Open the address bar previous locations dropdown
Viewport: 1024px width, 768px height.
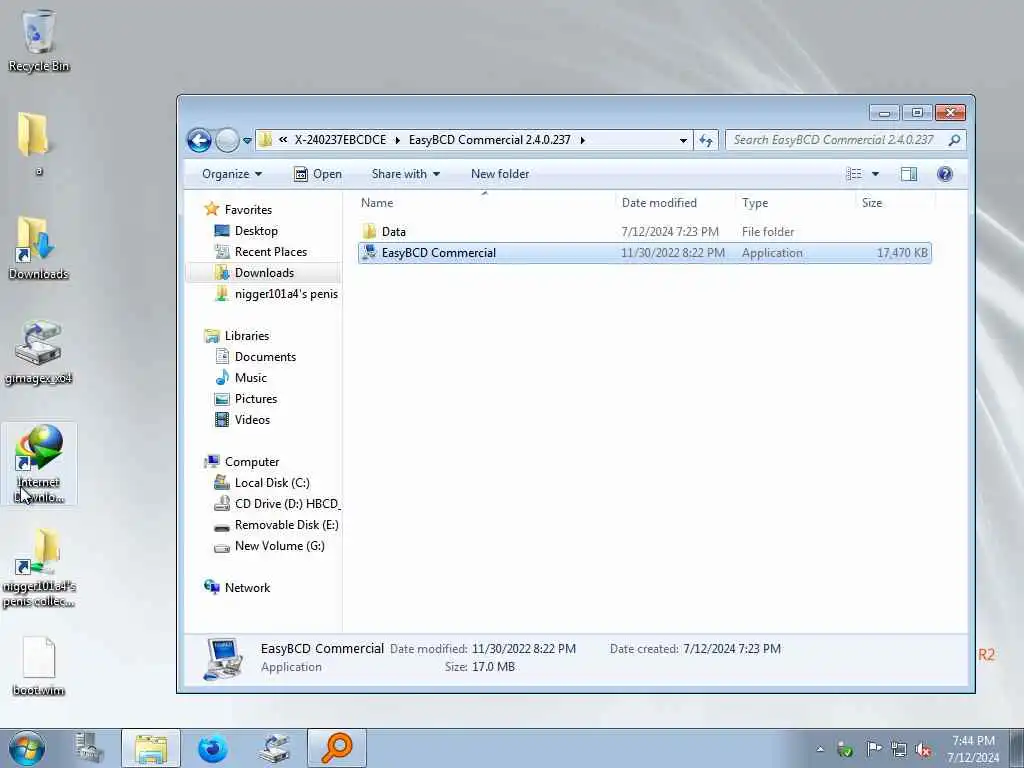683,140
